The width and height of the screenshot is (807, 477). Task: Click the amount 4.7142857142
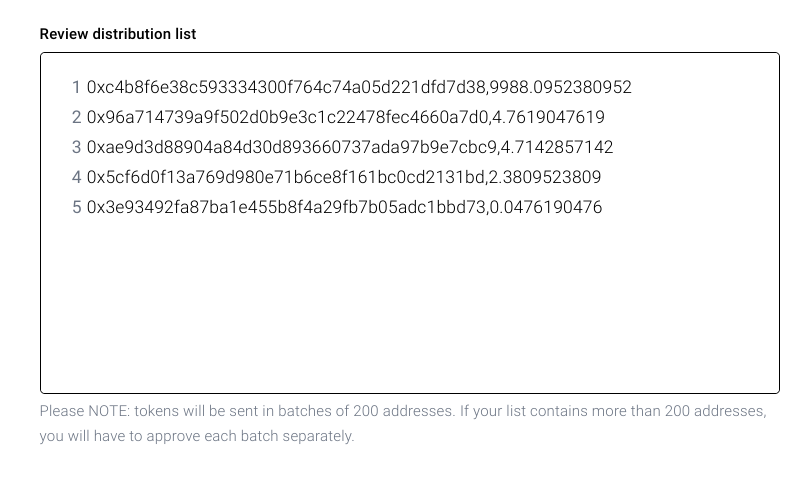tap(557, 148)
